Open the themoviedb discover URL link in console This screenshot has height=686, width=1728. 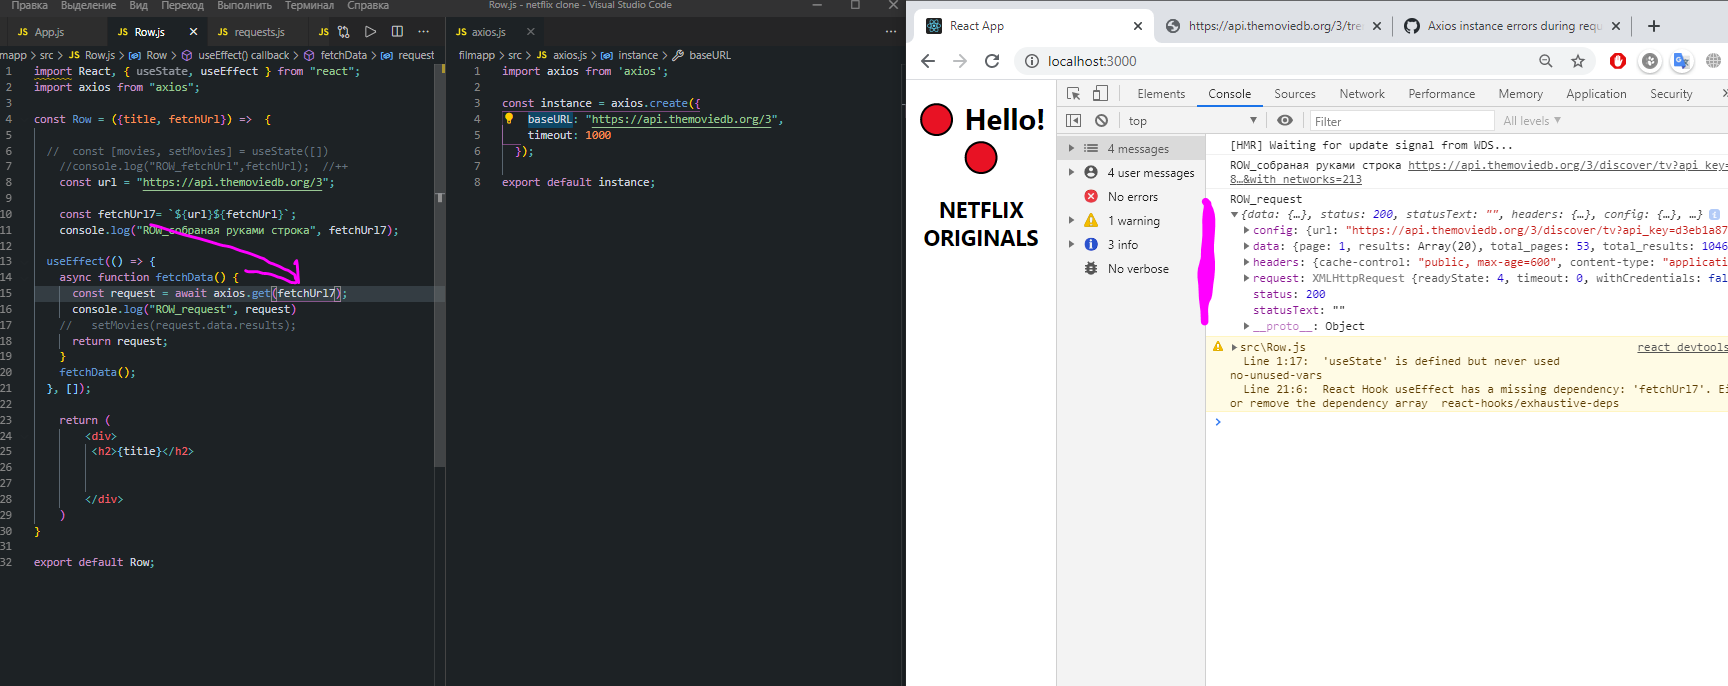(1567, 172)
